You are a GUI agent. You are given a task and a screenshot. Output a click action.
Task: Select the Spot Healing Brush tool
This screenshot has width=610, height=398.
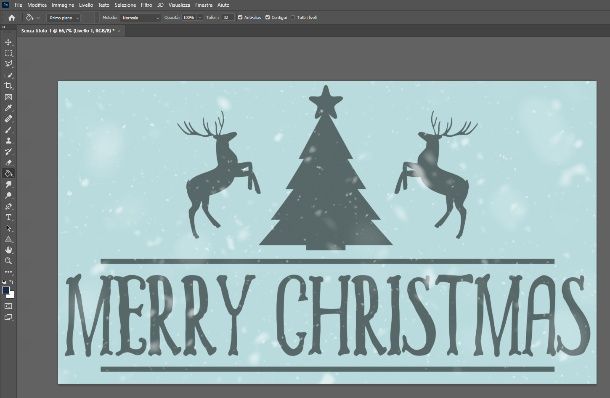tap(9, 119)
